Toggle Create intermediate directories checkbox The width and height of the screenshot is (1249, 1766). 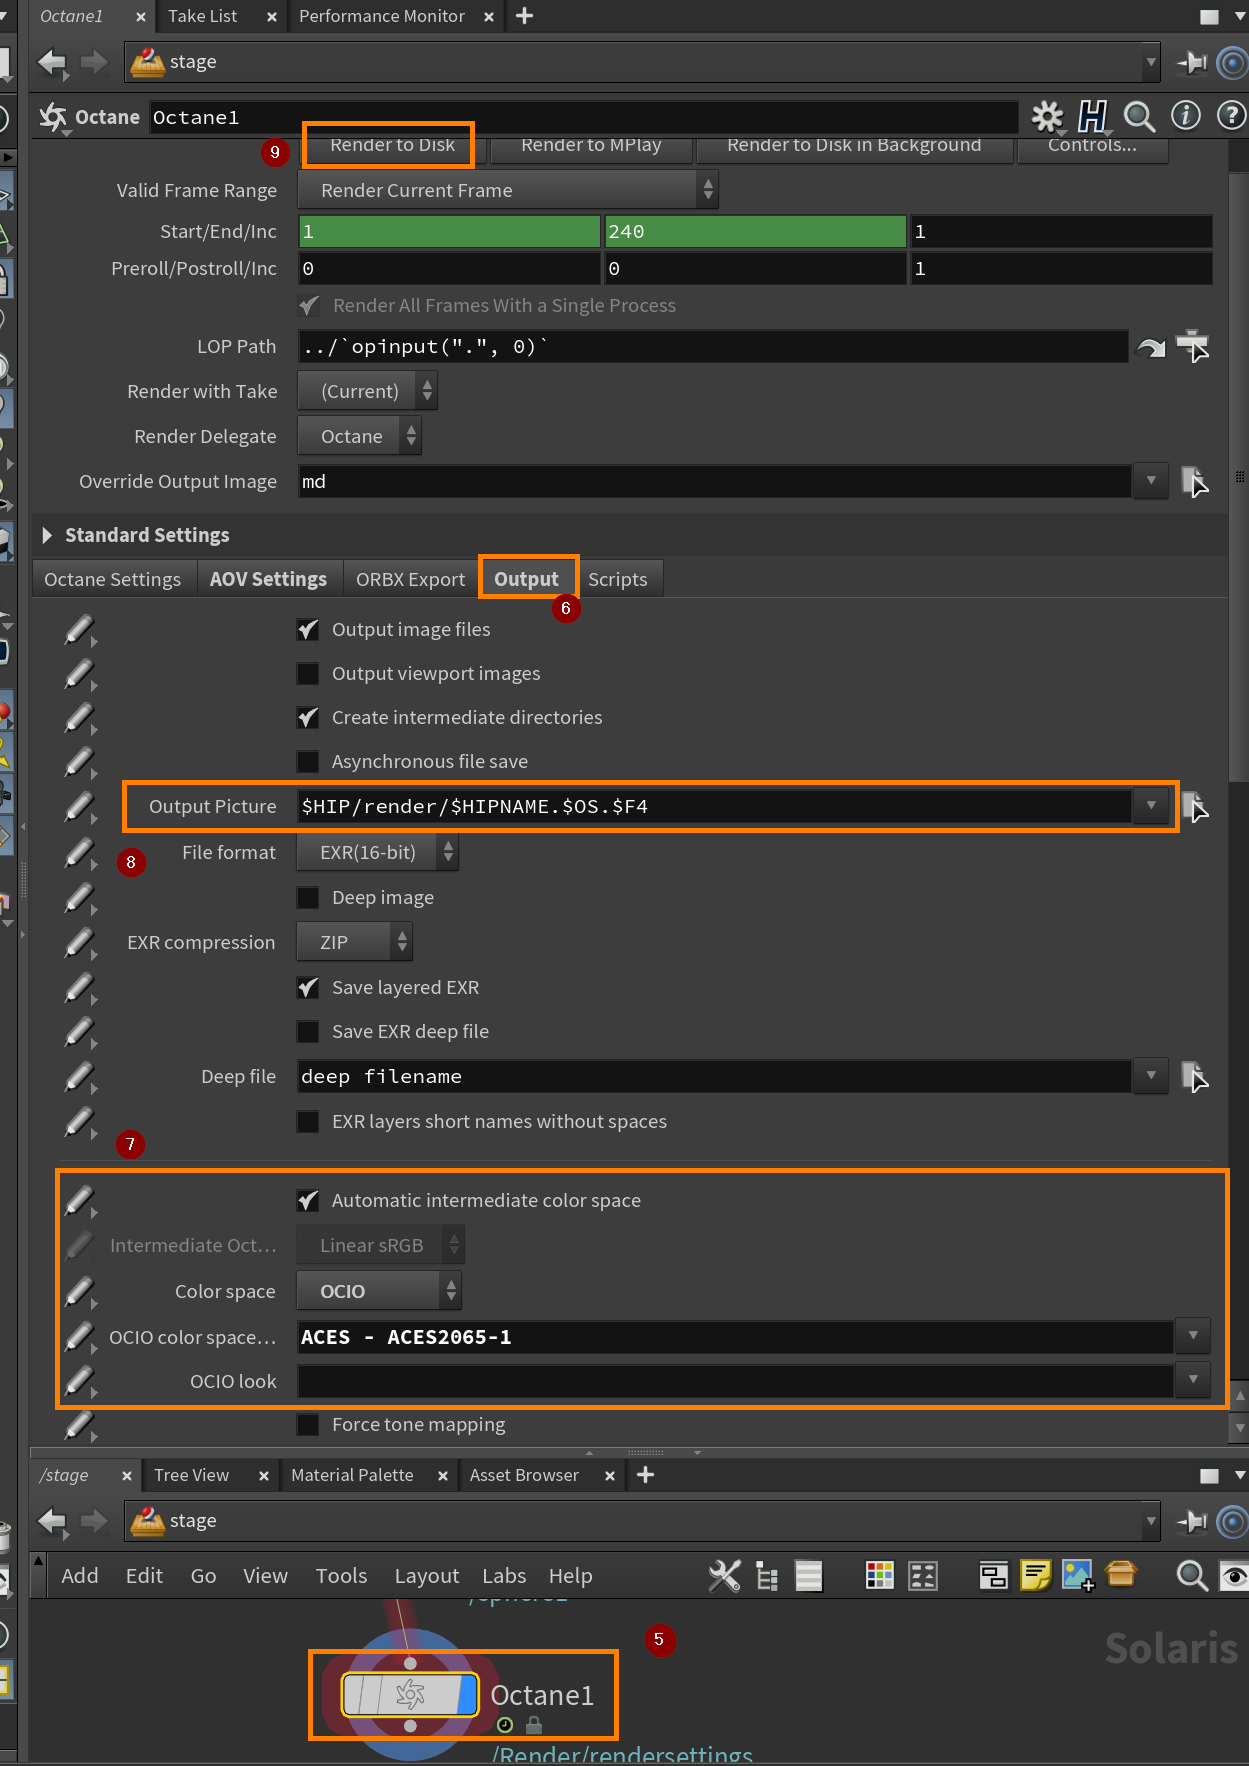click(308, 718)
